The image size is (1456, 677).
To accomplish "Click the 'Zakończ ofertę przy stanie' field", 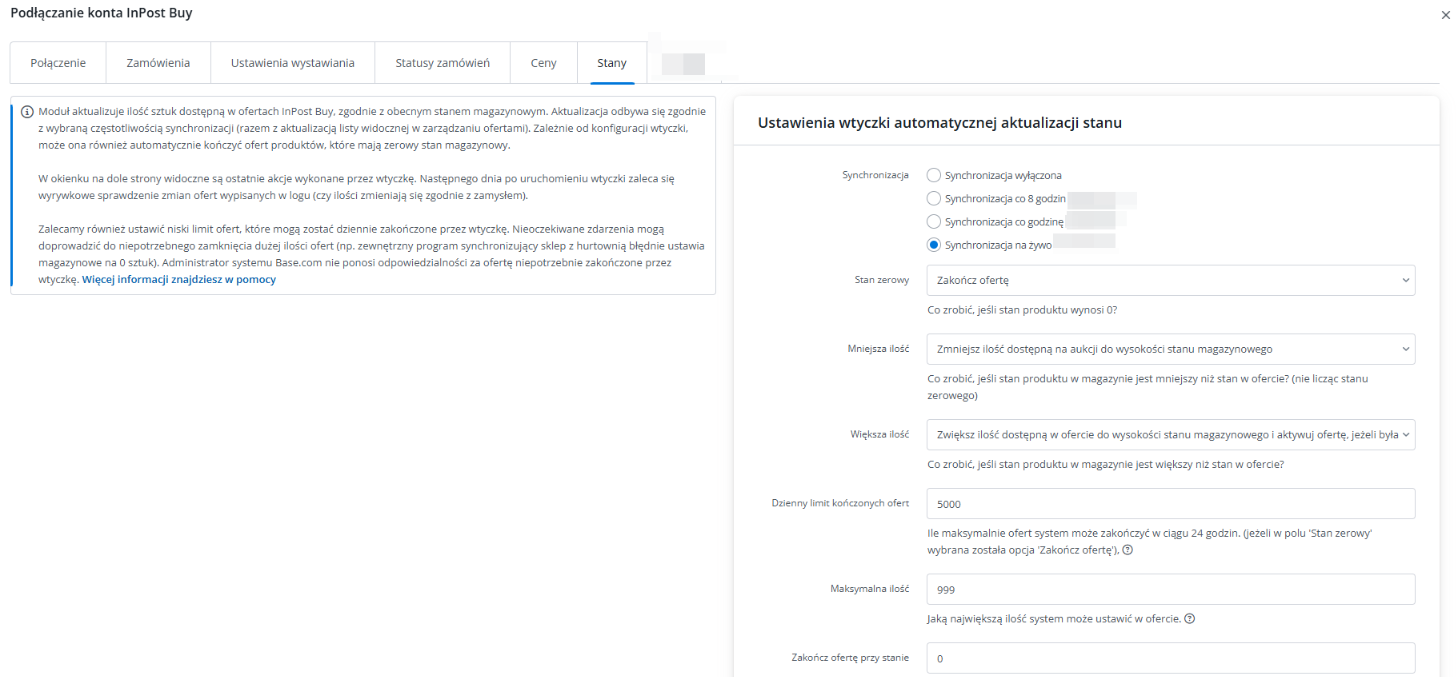I will pos(1170,658).
